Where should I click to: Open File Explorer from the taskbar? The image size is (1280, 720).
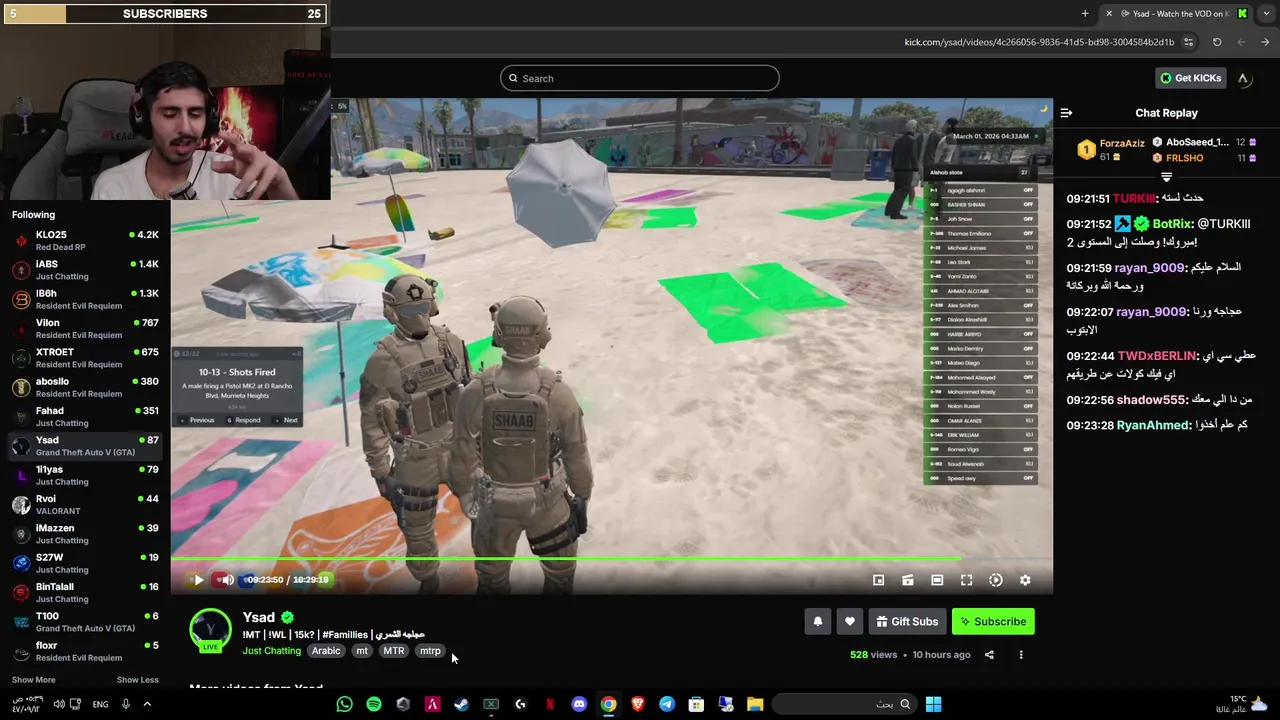tap(755, 704)
